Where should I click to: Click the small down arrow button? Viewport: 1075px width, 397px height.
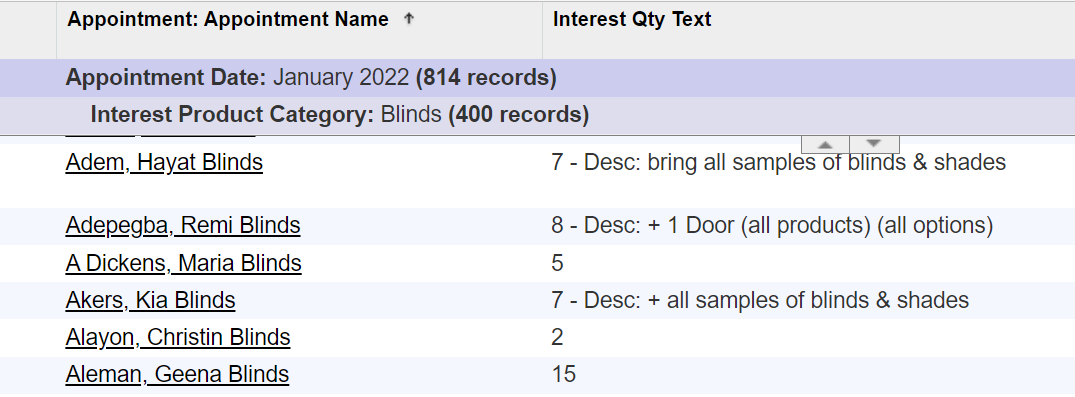point(874,145)
